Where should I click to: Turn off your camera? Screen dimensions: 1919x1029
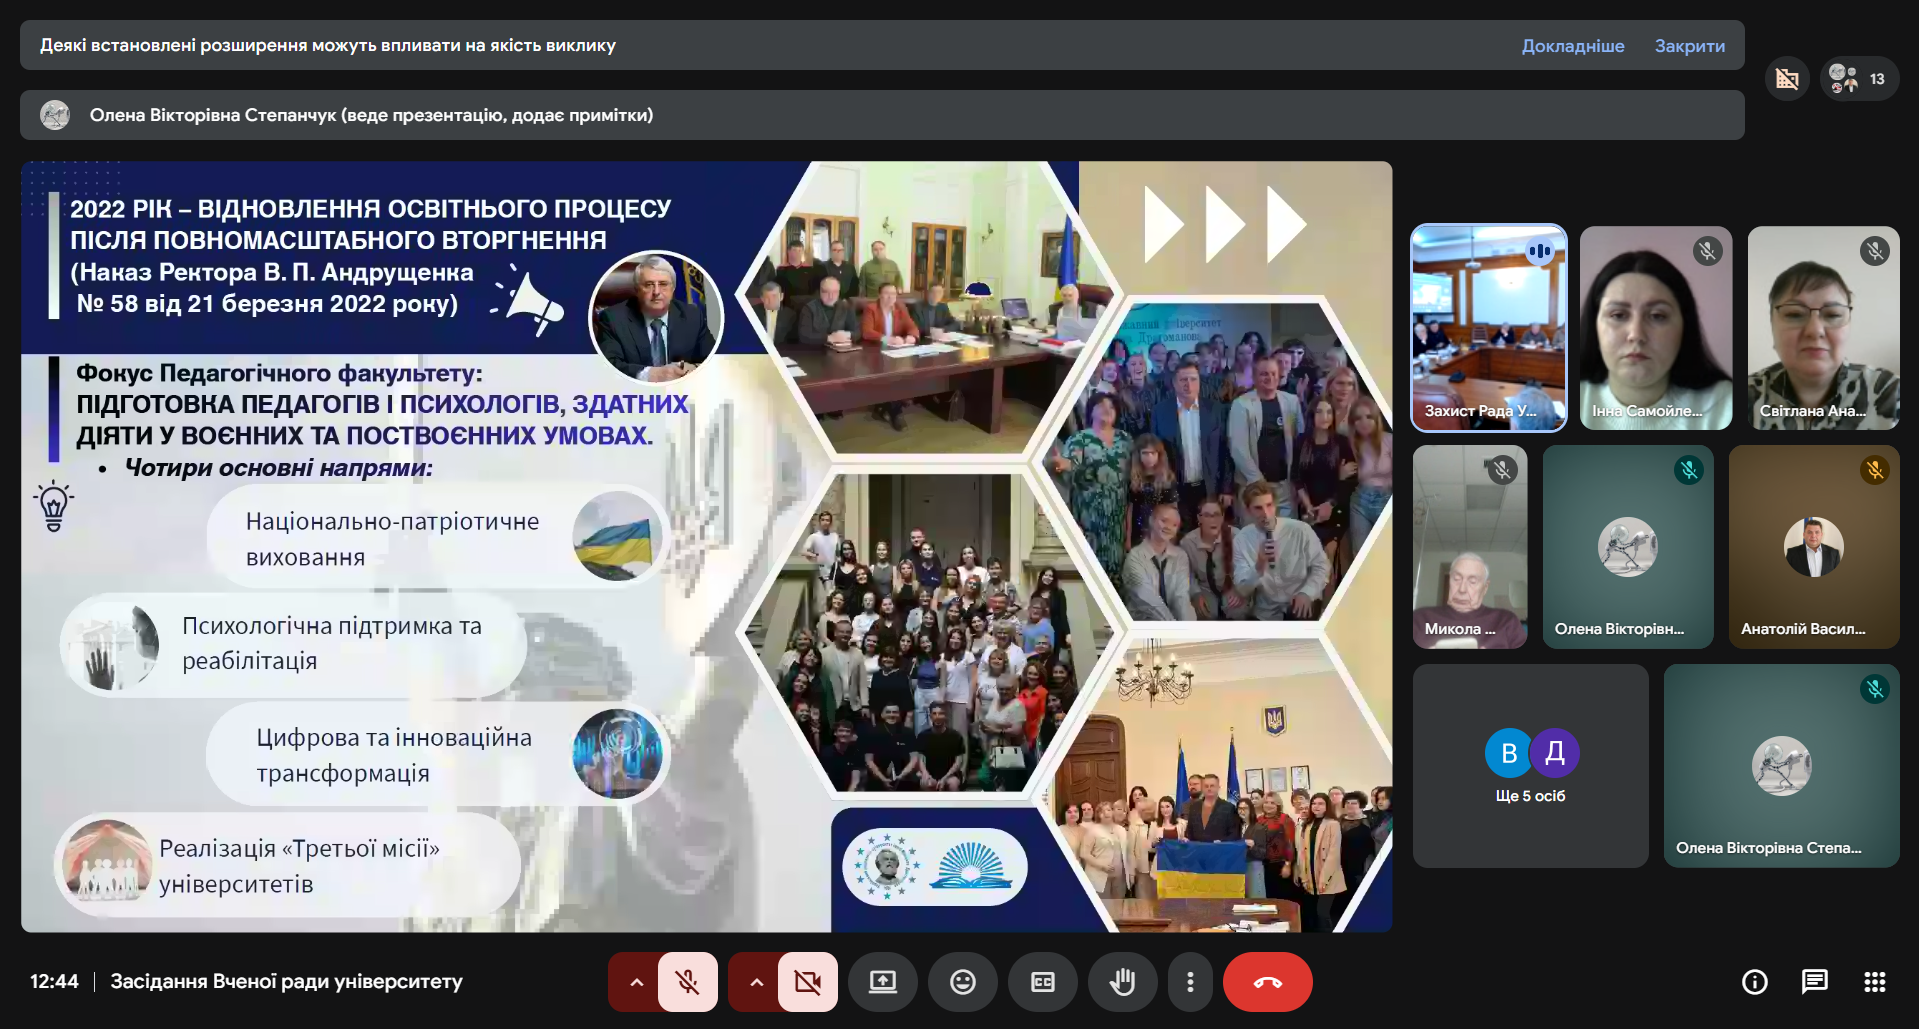pos(807,981)
